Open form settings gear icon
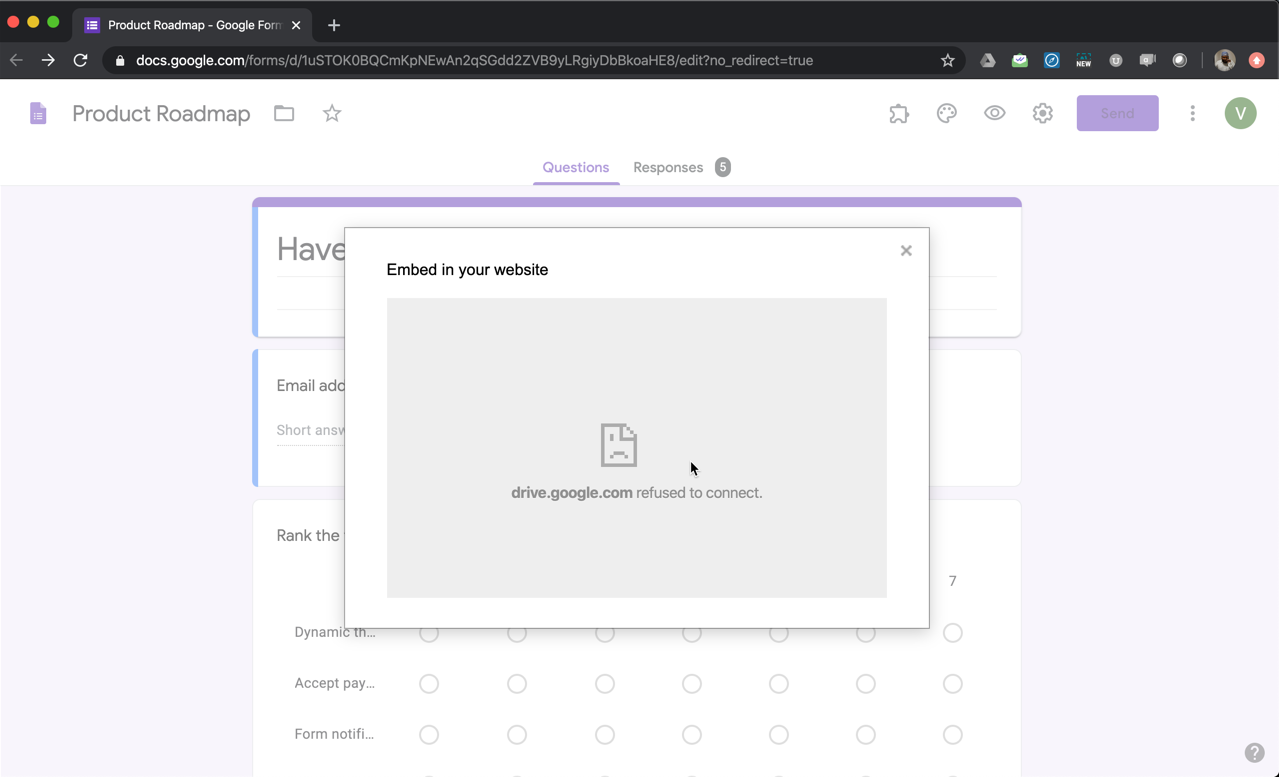The width and height of the screenshot is (1279, 777). (x=1043, y=114)
